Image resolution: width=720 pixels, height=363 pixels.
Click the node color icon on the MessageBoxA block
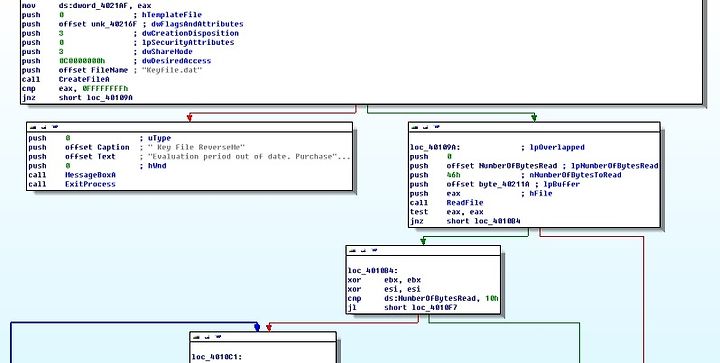click(x=33, y=127)
